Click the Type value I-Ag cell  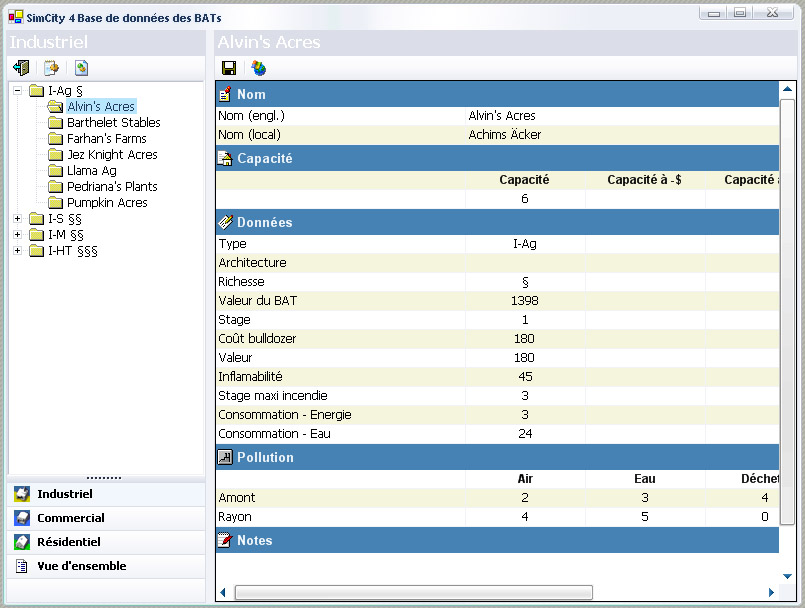(525, 243)
